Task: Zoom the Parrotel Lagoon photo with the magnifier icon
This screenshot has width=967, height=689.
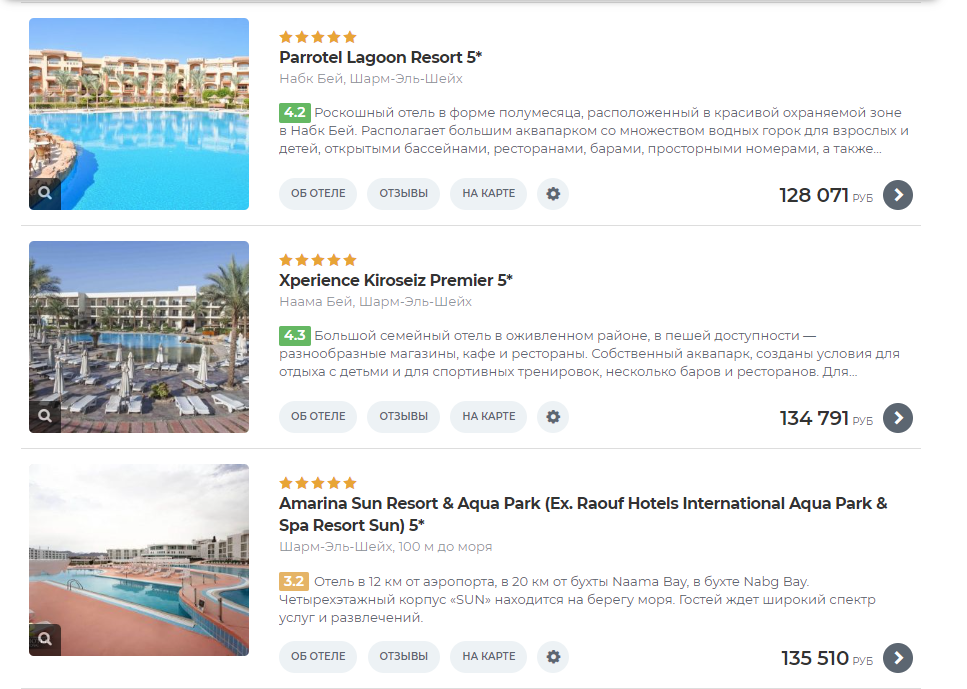Action: coord(45,193)
